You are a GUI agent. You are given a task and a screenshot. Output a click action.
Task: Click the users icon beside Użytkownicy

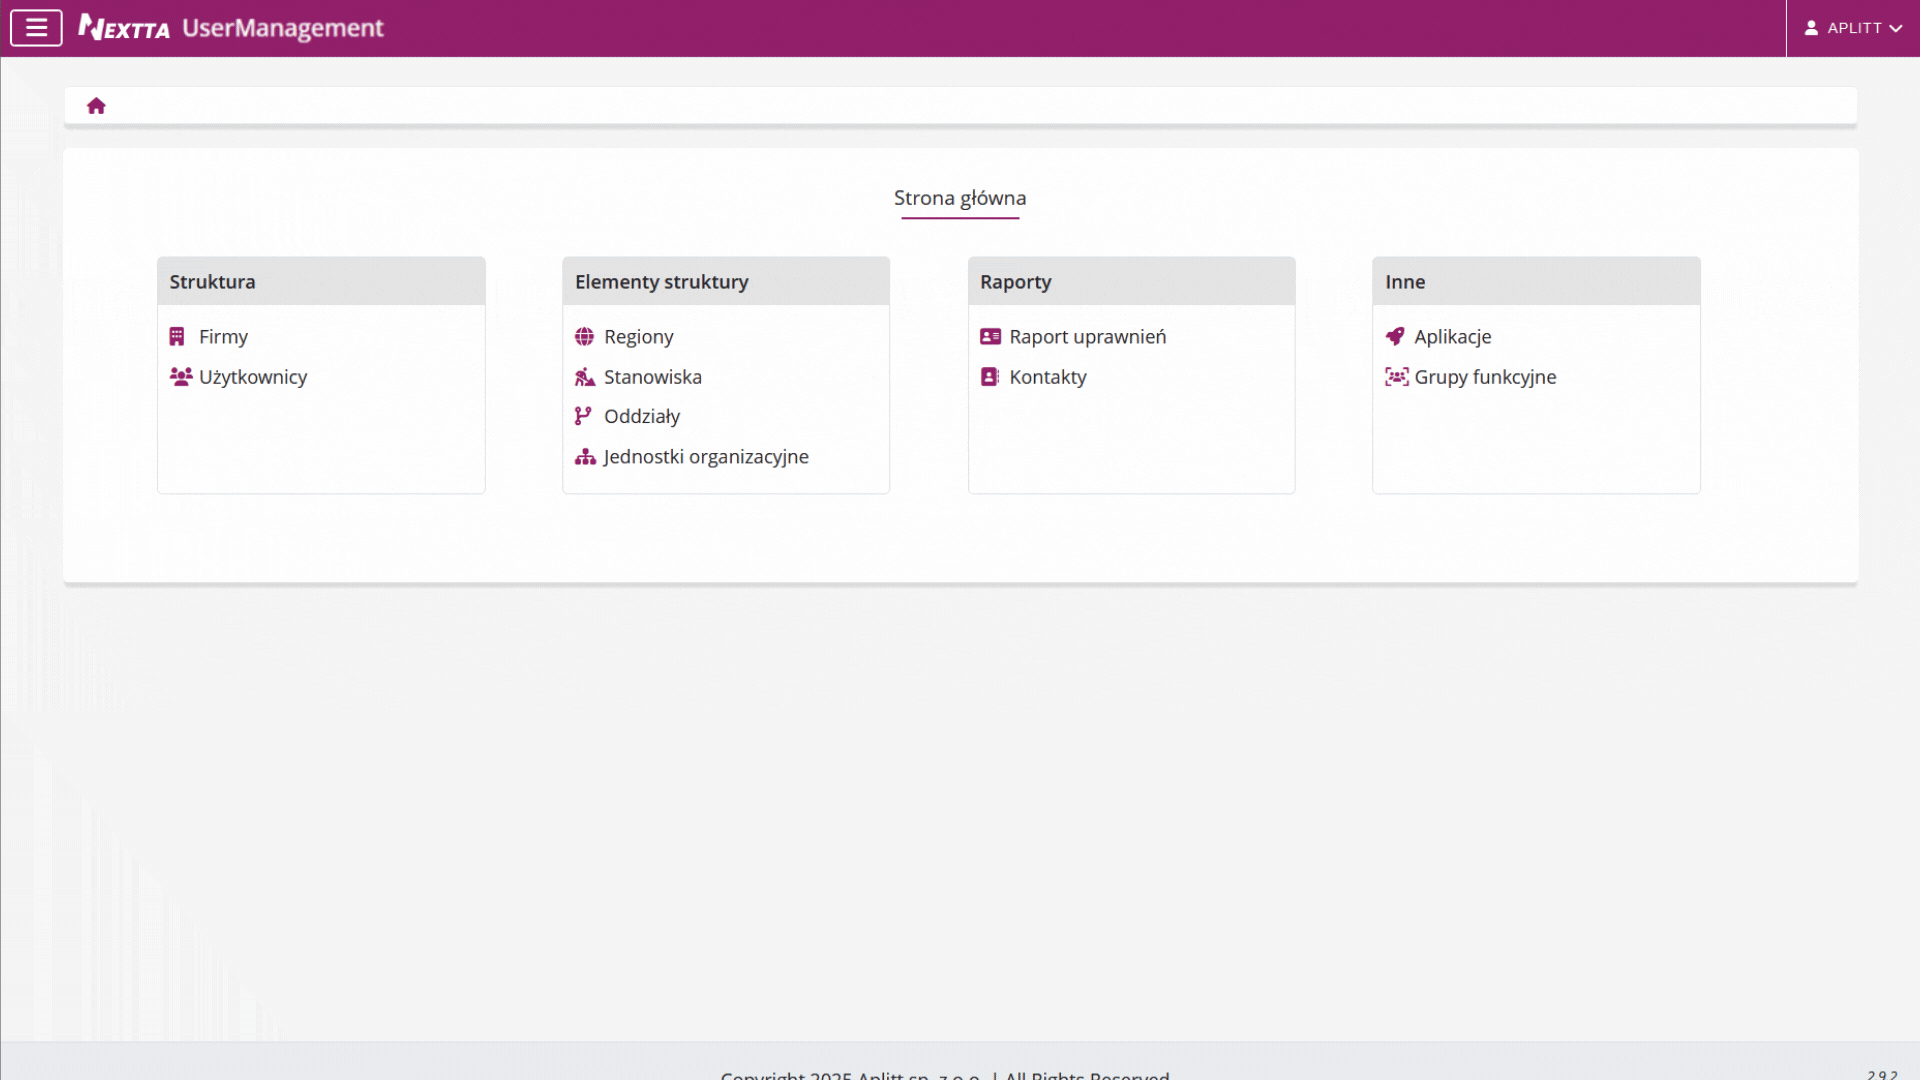click(180, 377)
